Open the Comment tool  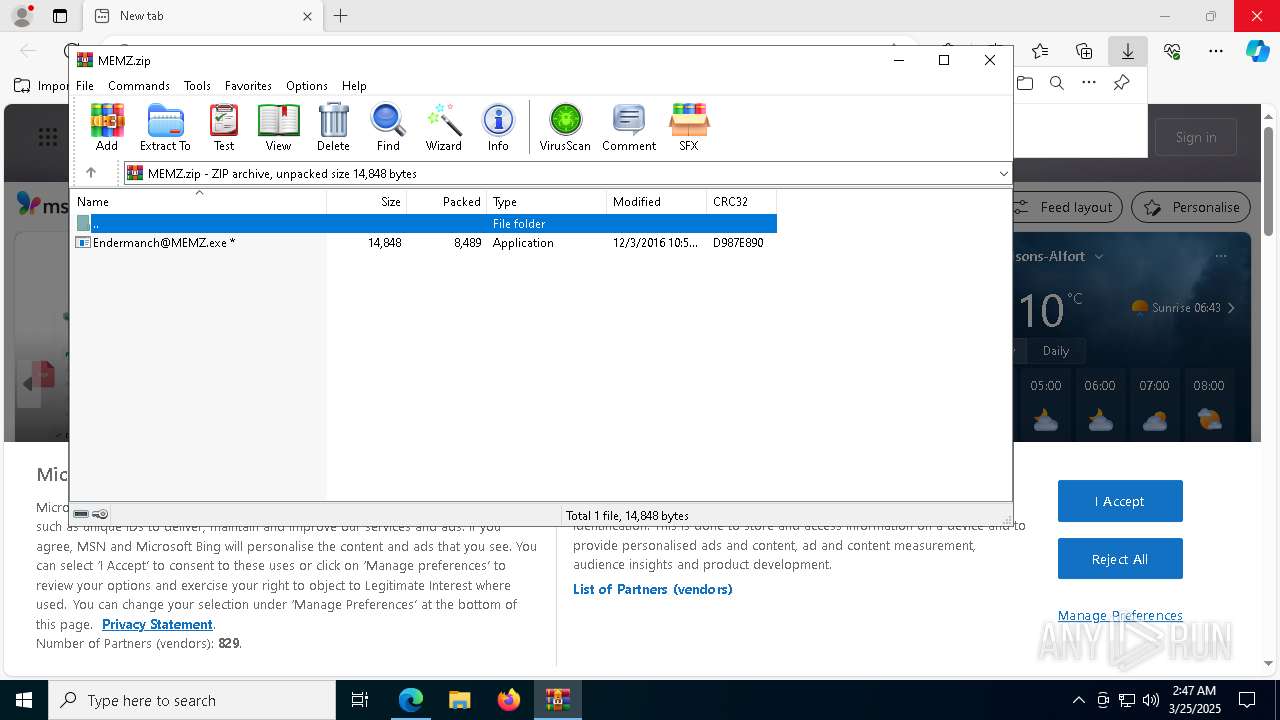629,127
